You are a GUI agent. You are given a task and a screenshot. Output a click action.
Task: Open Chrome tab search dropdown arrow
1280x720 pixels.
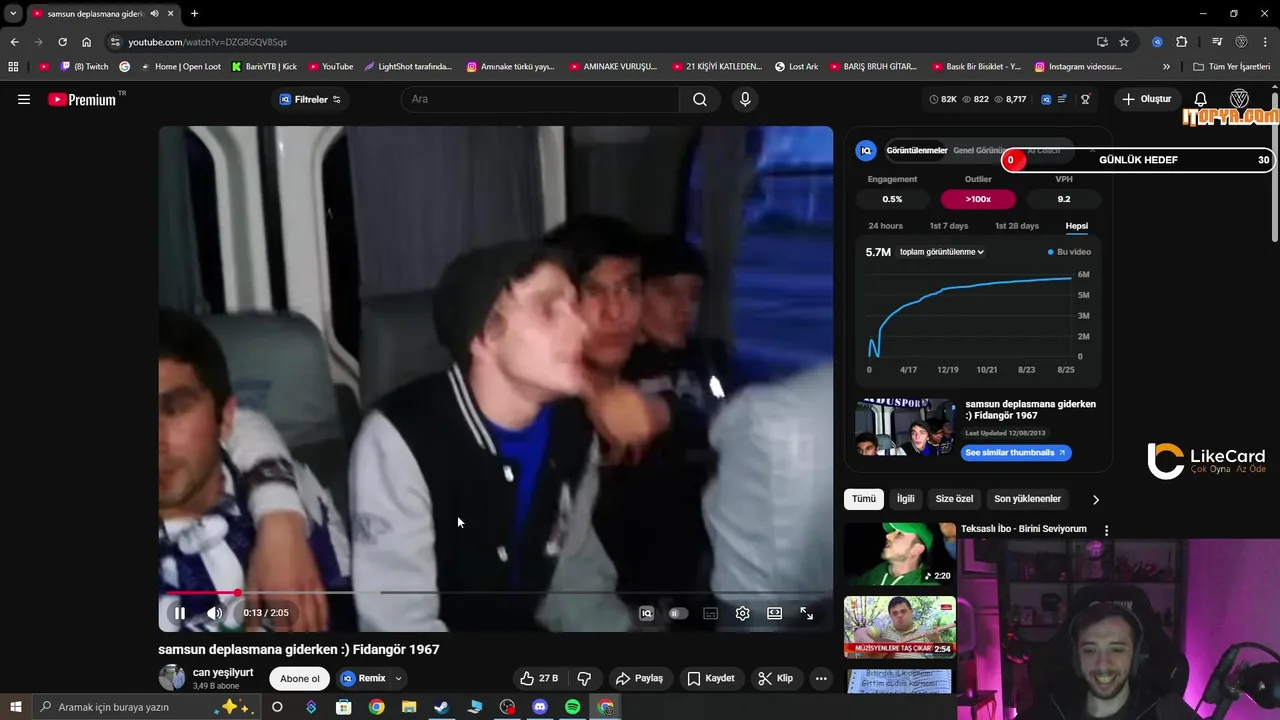[13, 14]
